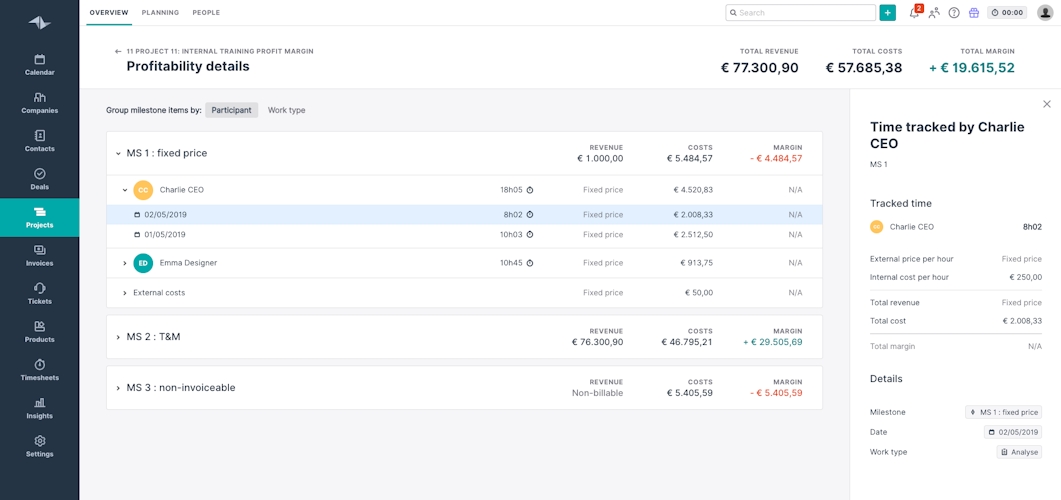Switch to the People tab
This screenshot has height=500, width=1061.
pyautogui.click(x=206, y=13)
